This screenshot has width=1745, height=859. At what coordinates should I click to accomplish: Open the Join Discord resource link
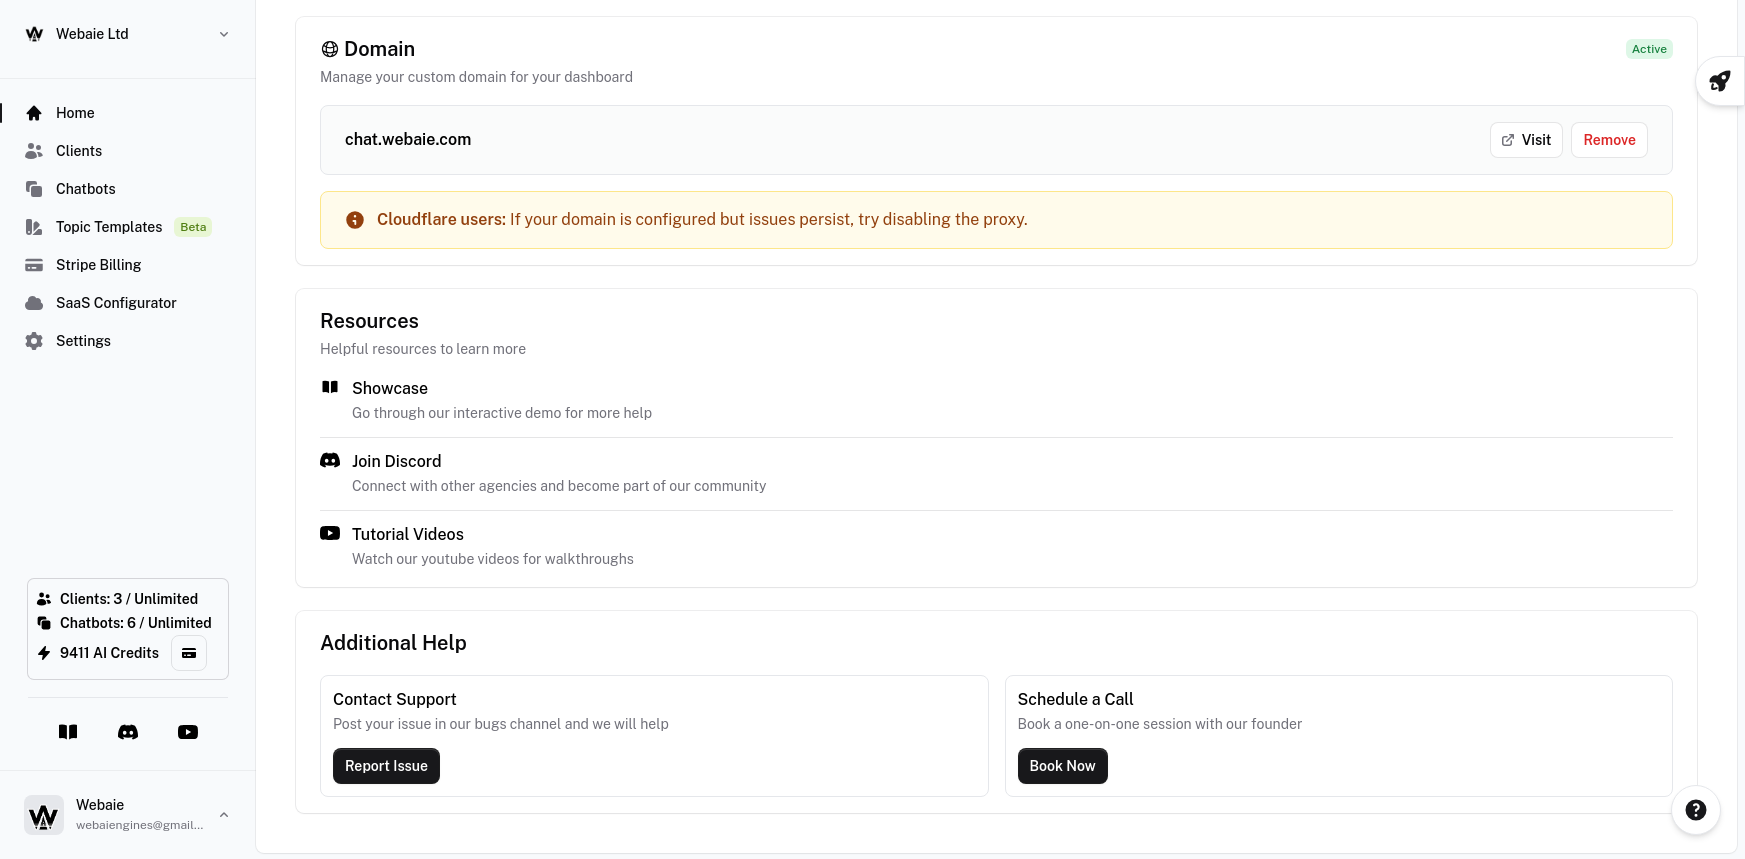tap(396, 461)
